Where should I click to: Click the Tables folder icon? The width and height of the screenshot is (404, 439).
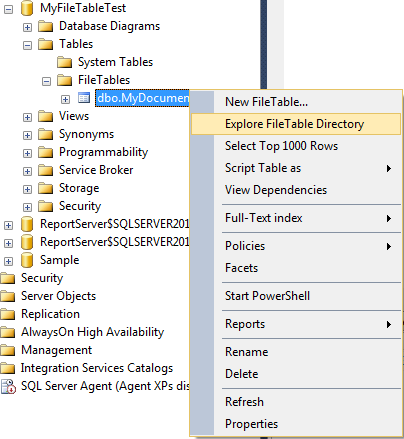click(46, 44)
